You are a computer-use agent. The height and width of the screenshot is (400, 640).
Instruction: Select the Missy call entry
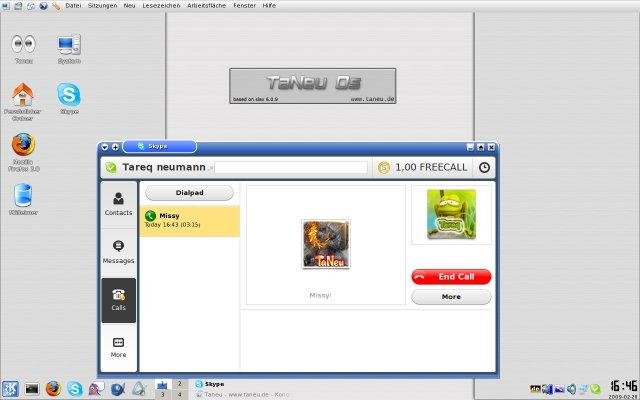(x=189, y=221)
